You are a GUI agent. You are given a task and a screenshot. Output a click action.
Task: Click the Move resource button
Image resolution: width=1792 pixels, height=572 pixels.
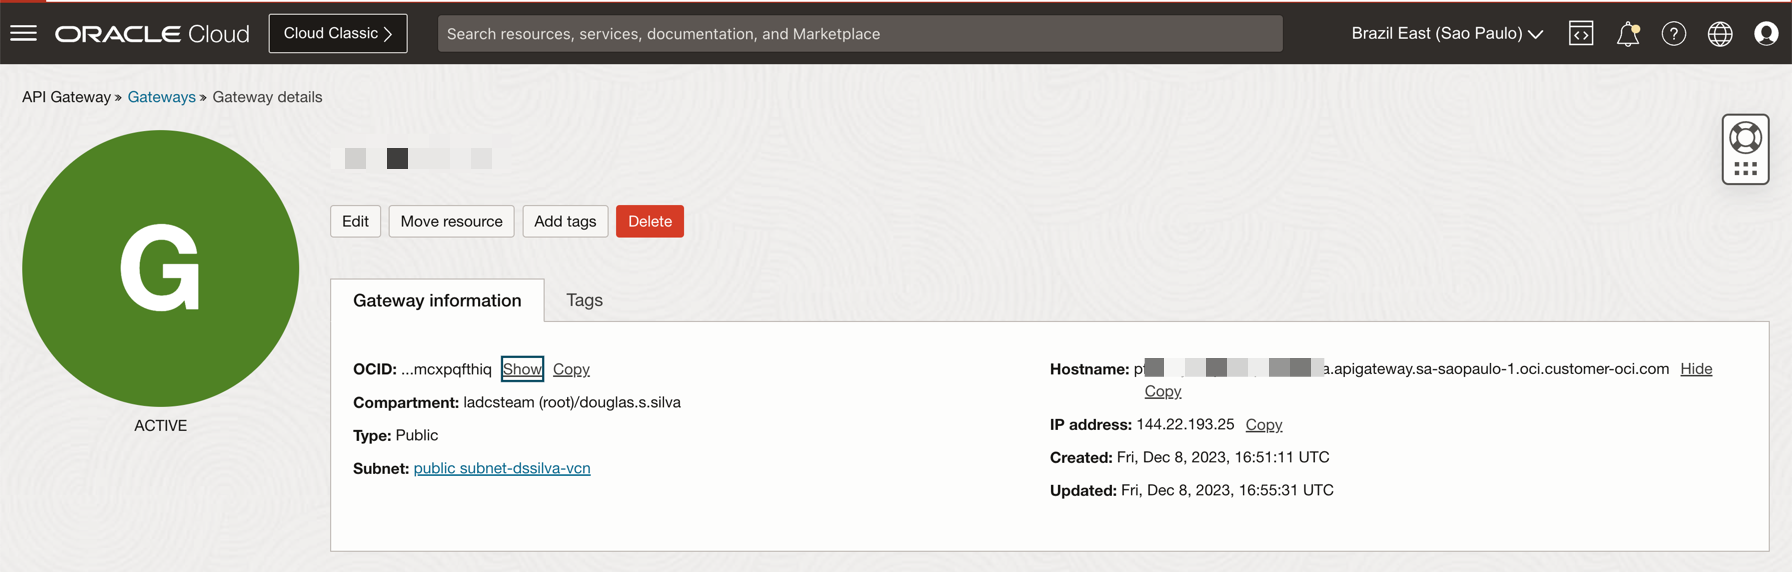coord(451,221)
